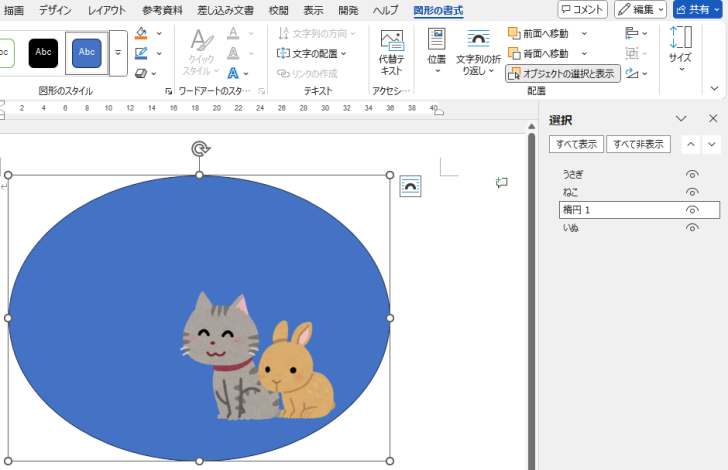This screenshot has height=470, width=728.
Task: Select うさぎ in the selection list
Action: click(573, 174)
